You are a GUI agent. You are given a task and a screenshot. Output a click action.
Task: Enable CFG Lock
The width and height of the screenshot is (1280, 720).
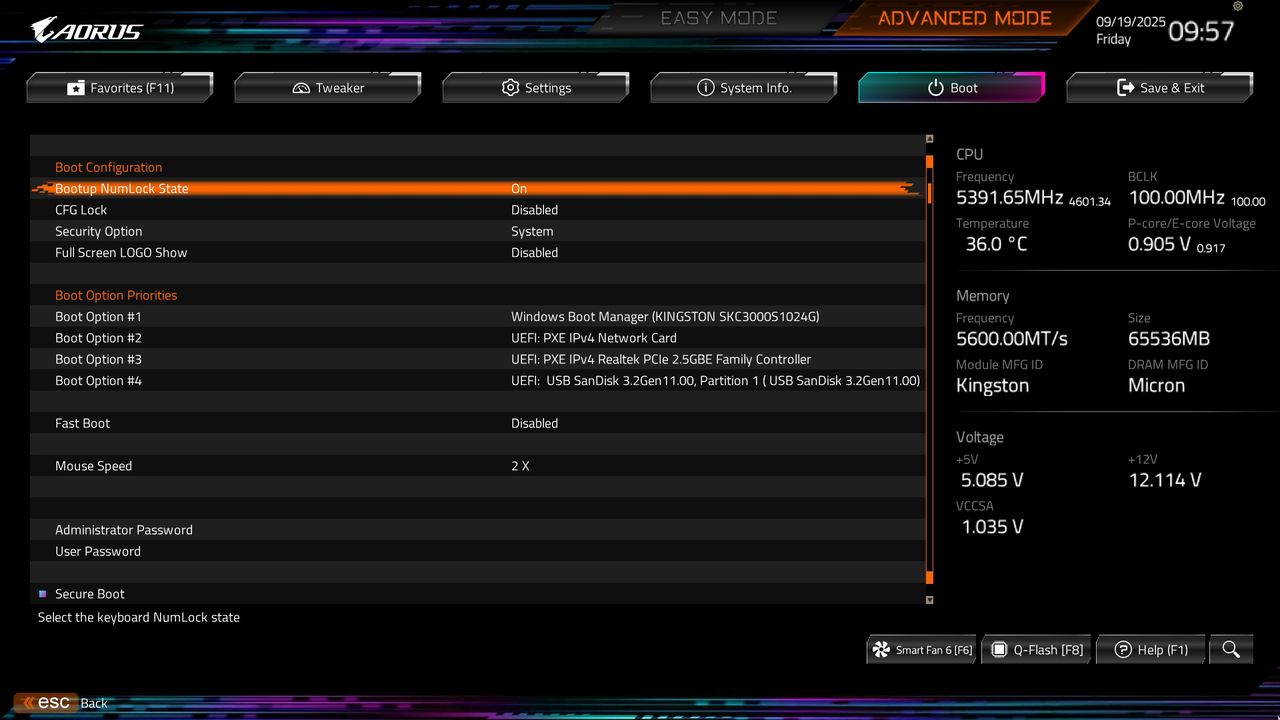click(x=535, y=210)
